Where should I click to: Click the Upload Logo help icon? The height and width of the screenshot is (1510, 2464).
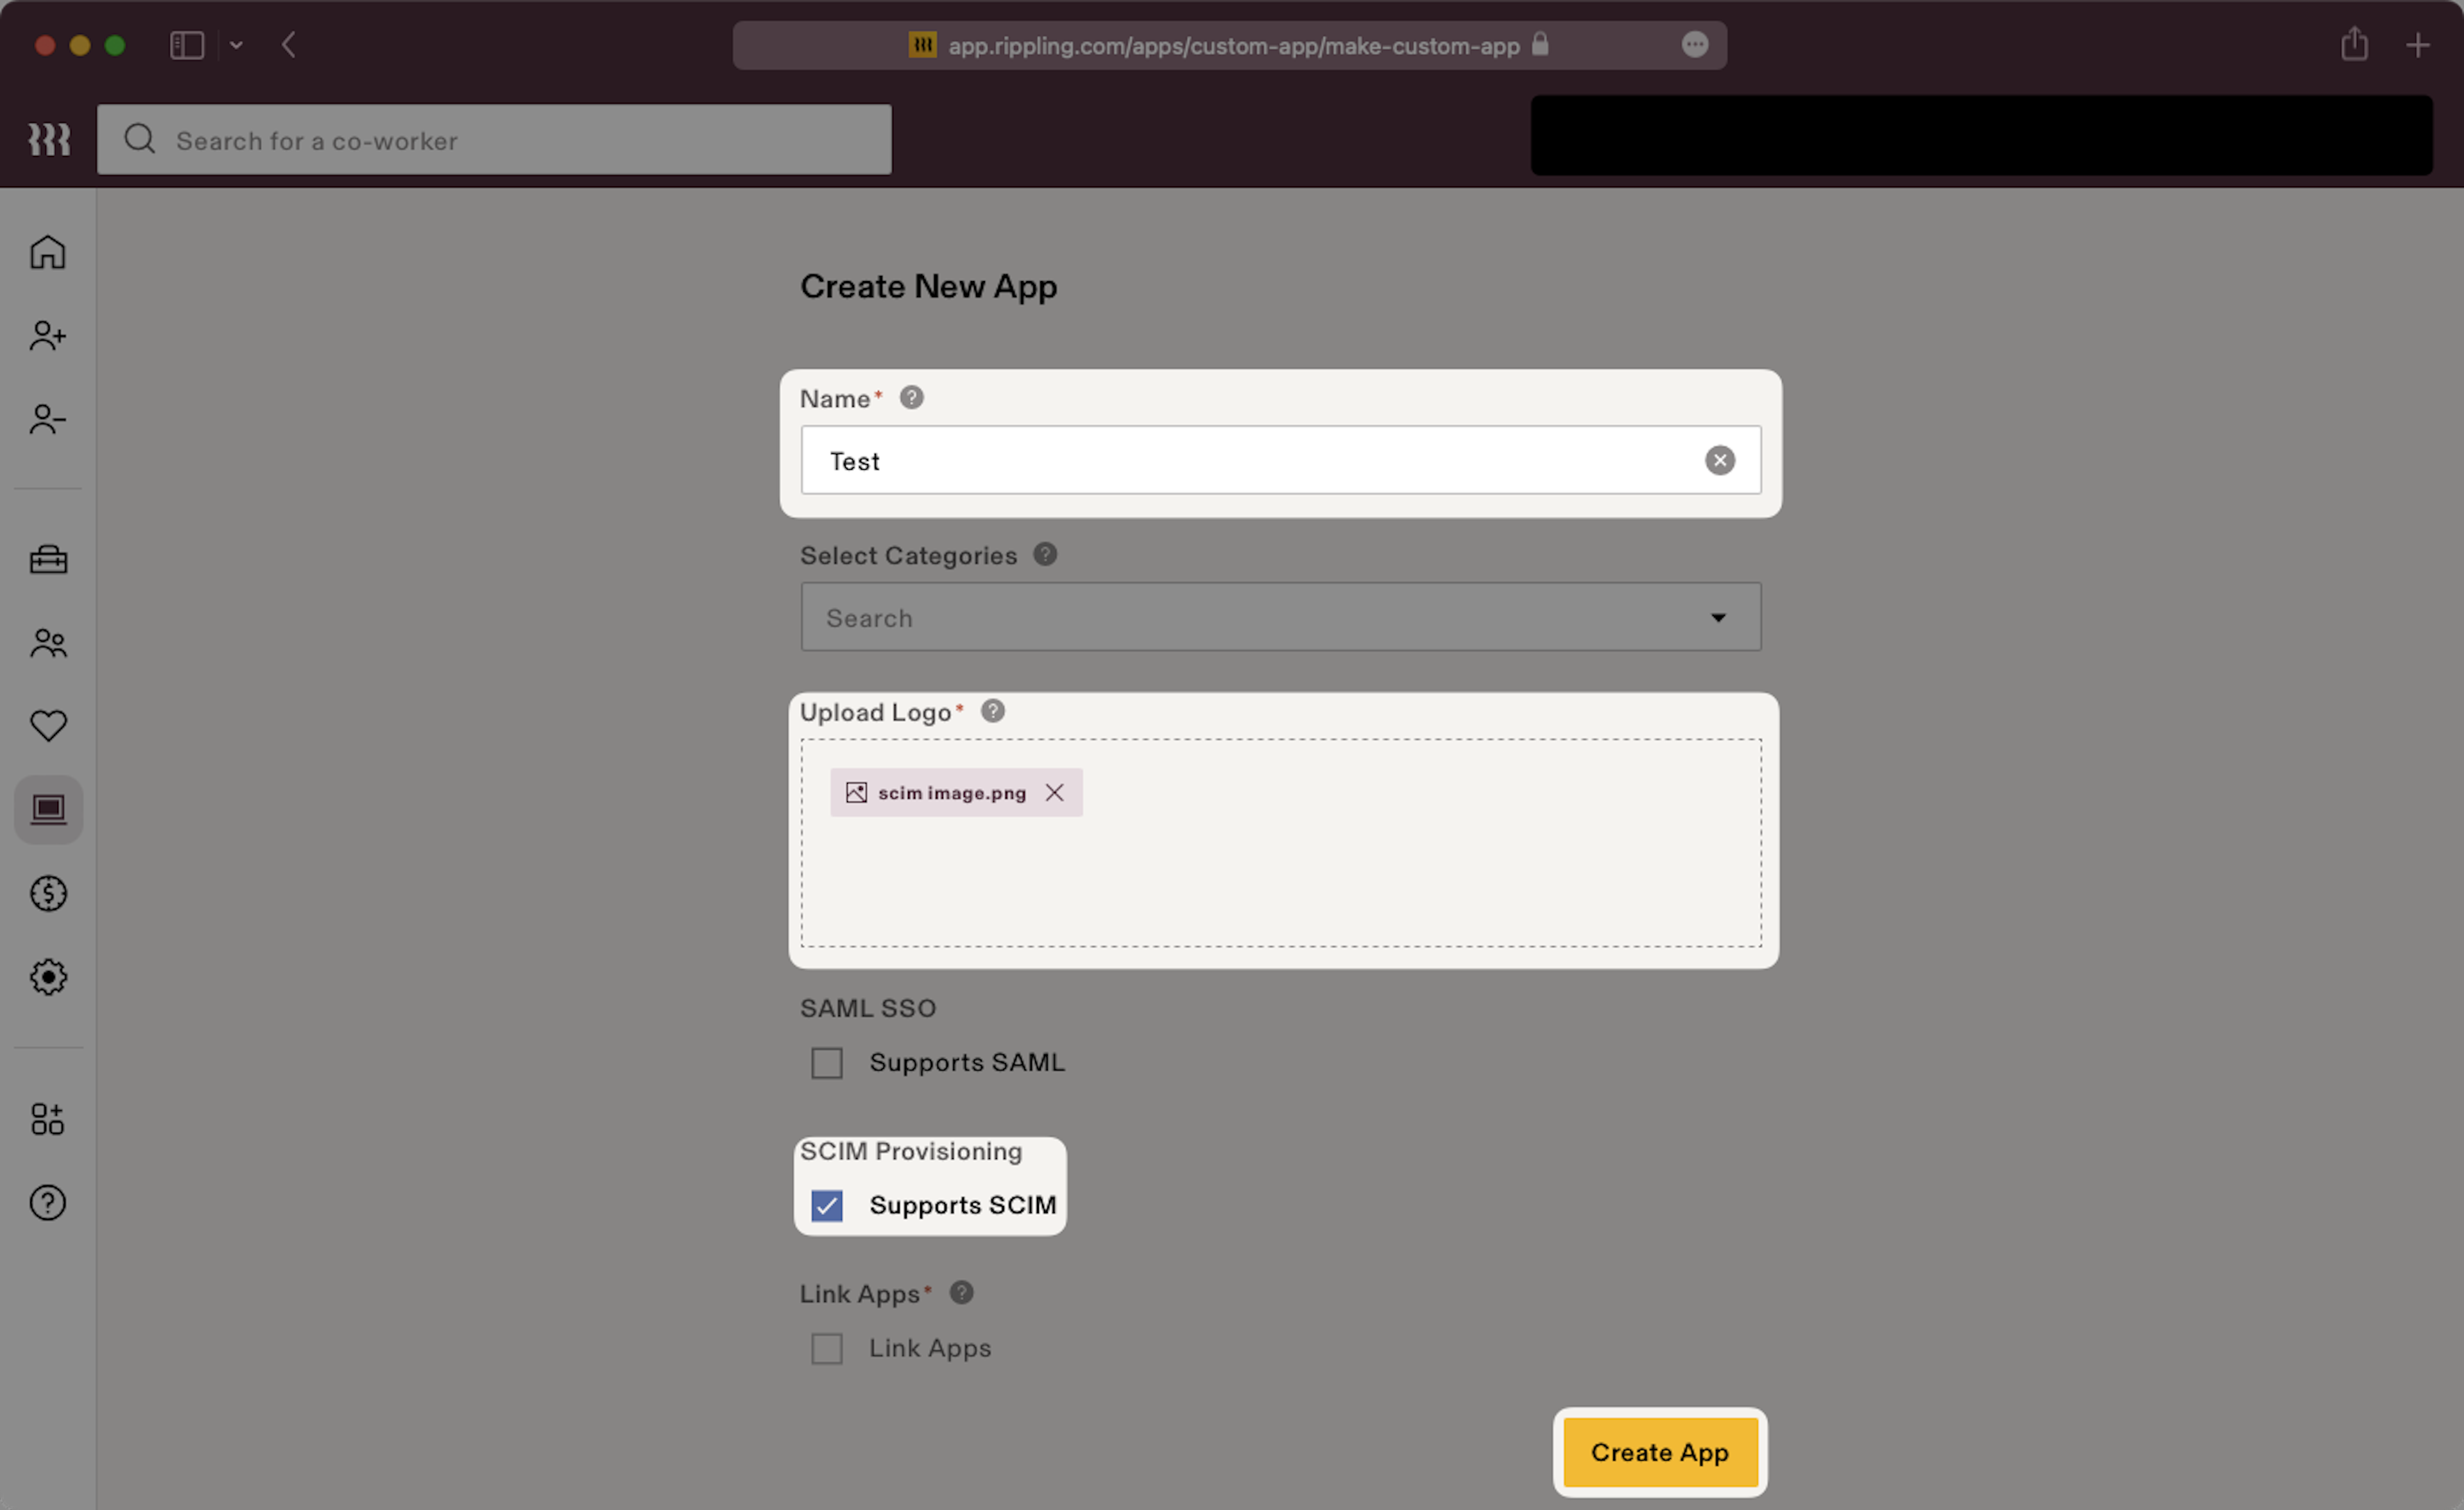click(992, 711)
